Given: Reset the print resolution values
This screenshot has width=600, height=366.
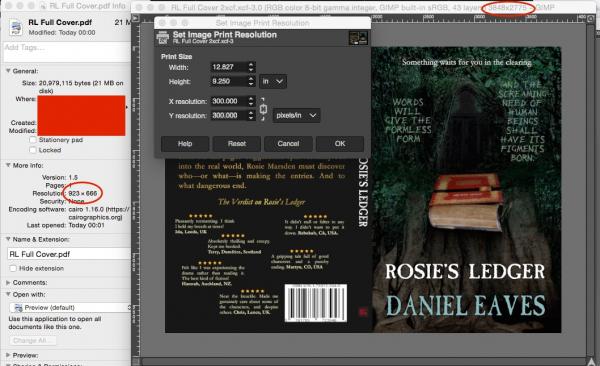Looking at the screenshot, I should (237, 144).
